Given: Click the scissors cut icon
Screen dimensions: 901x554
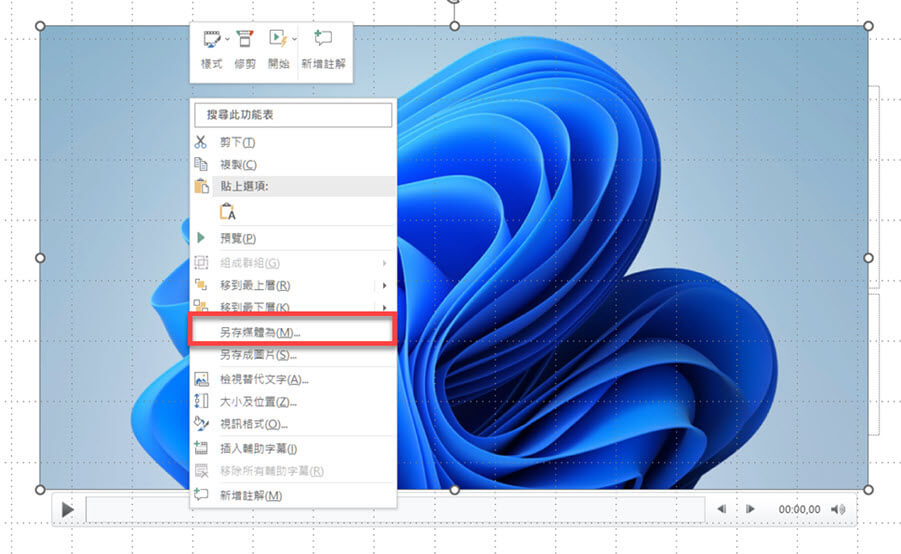Looking at the screenshot, I should point(201,141).
